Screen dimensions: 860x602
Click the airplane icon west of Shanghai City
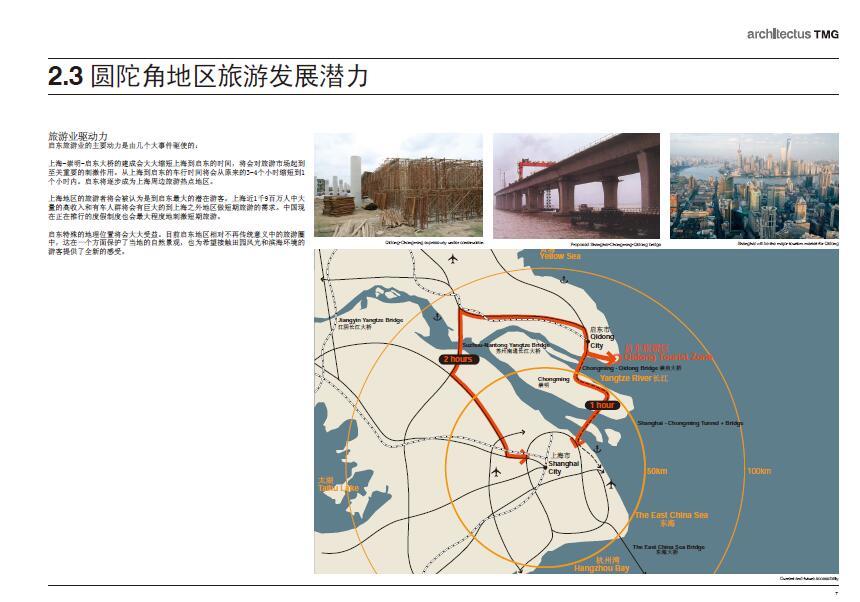(496, 472)
